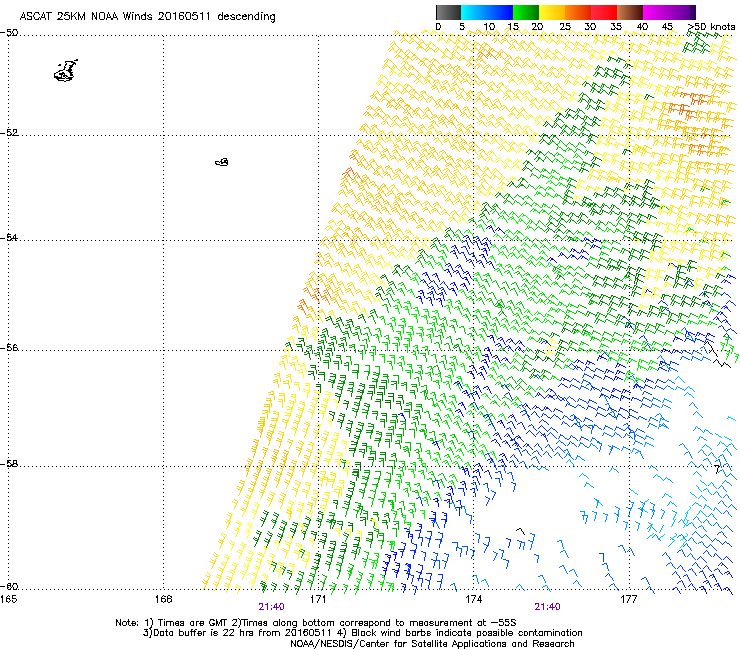Click the '174' longitude label
This screenshot has height=650, width=740.
(x=473, y=599)
